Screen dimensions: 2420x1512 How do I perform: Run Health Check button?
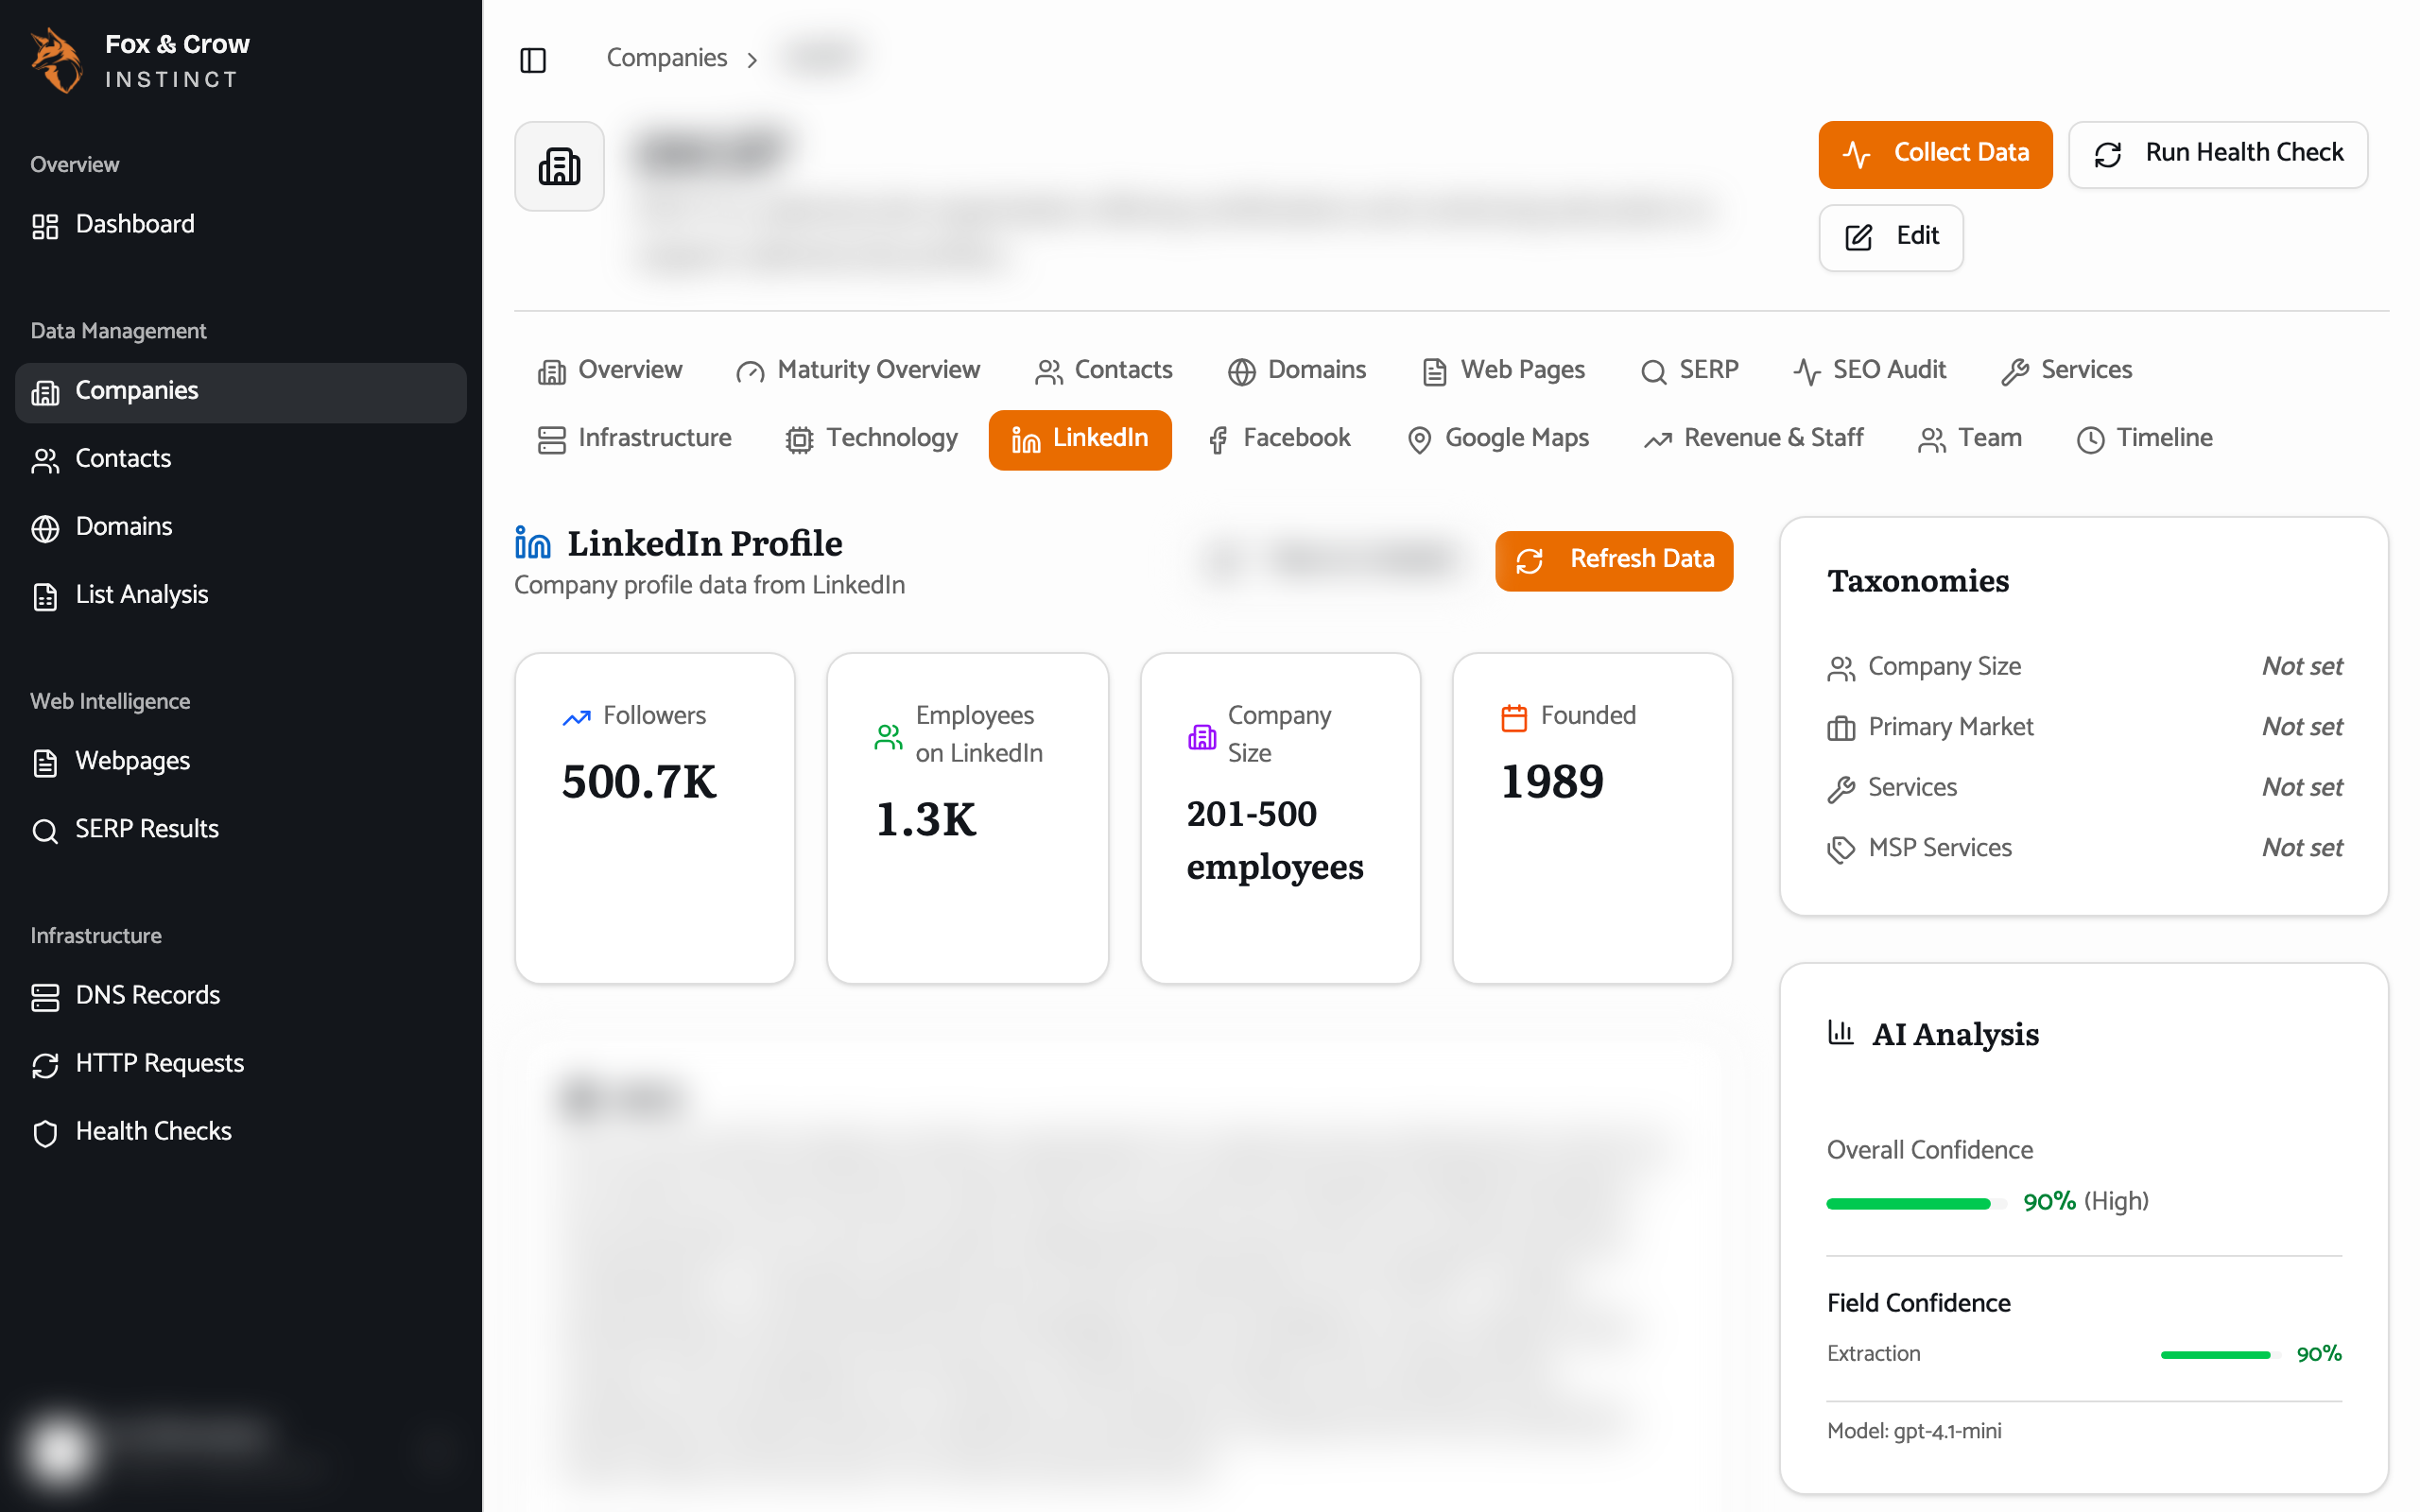[x=2217, y=154]
